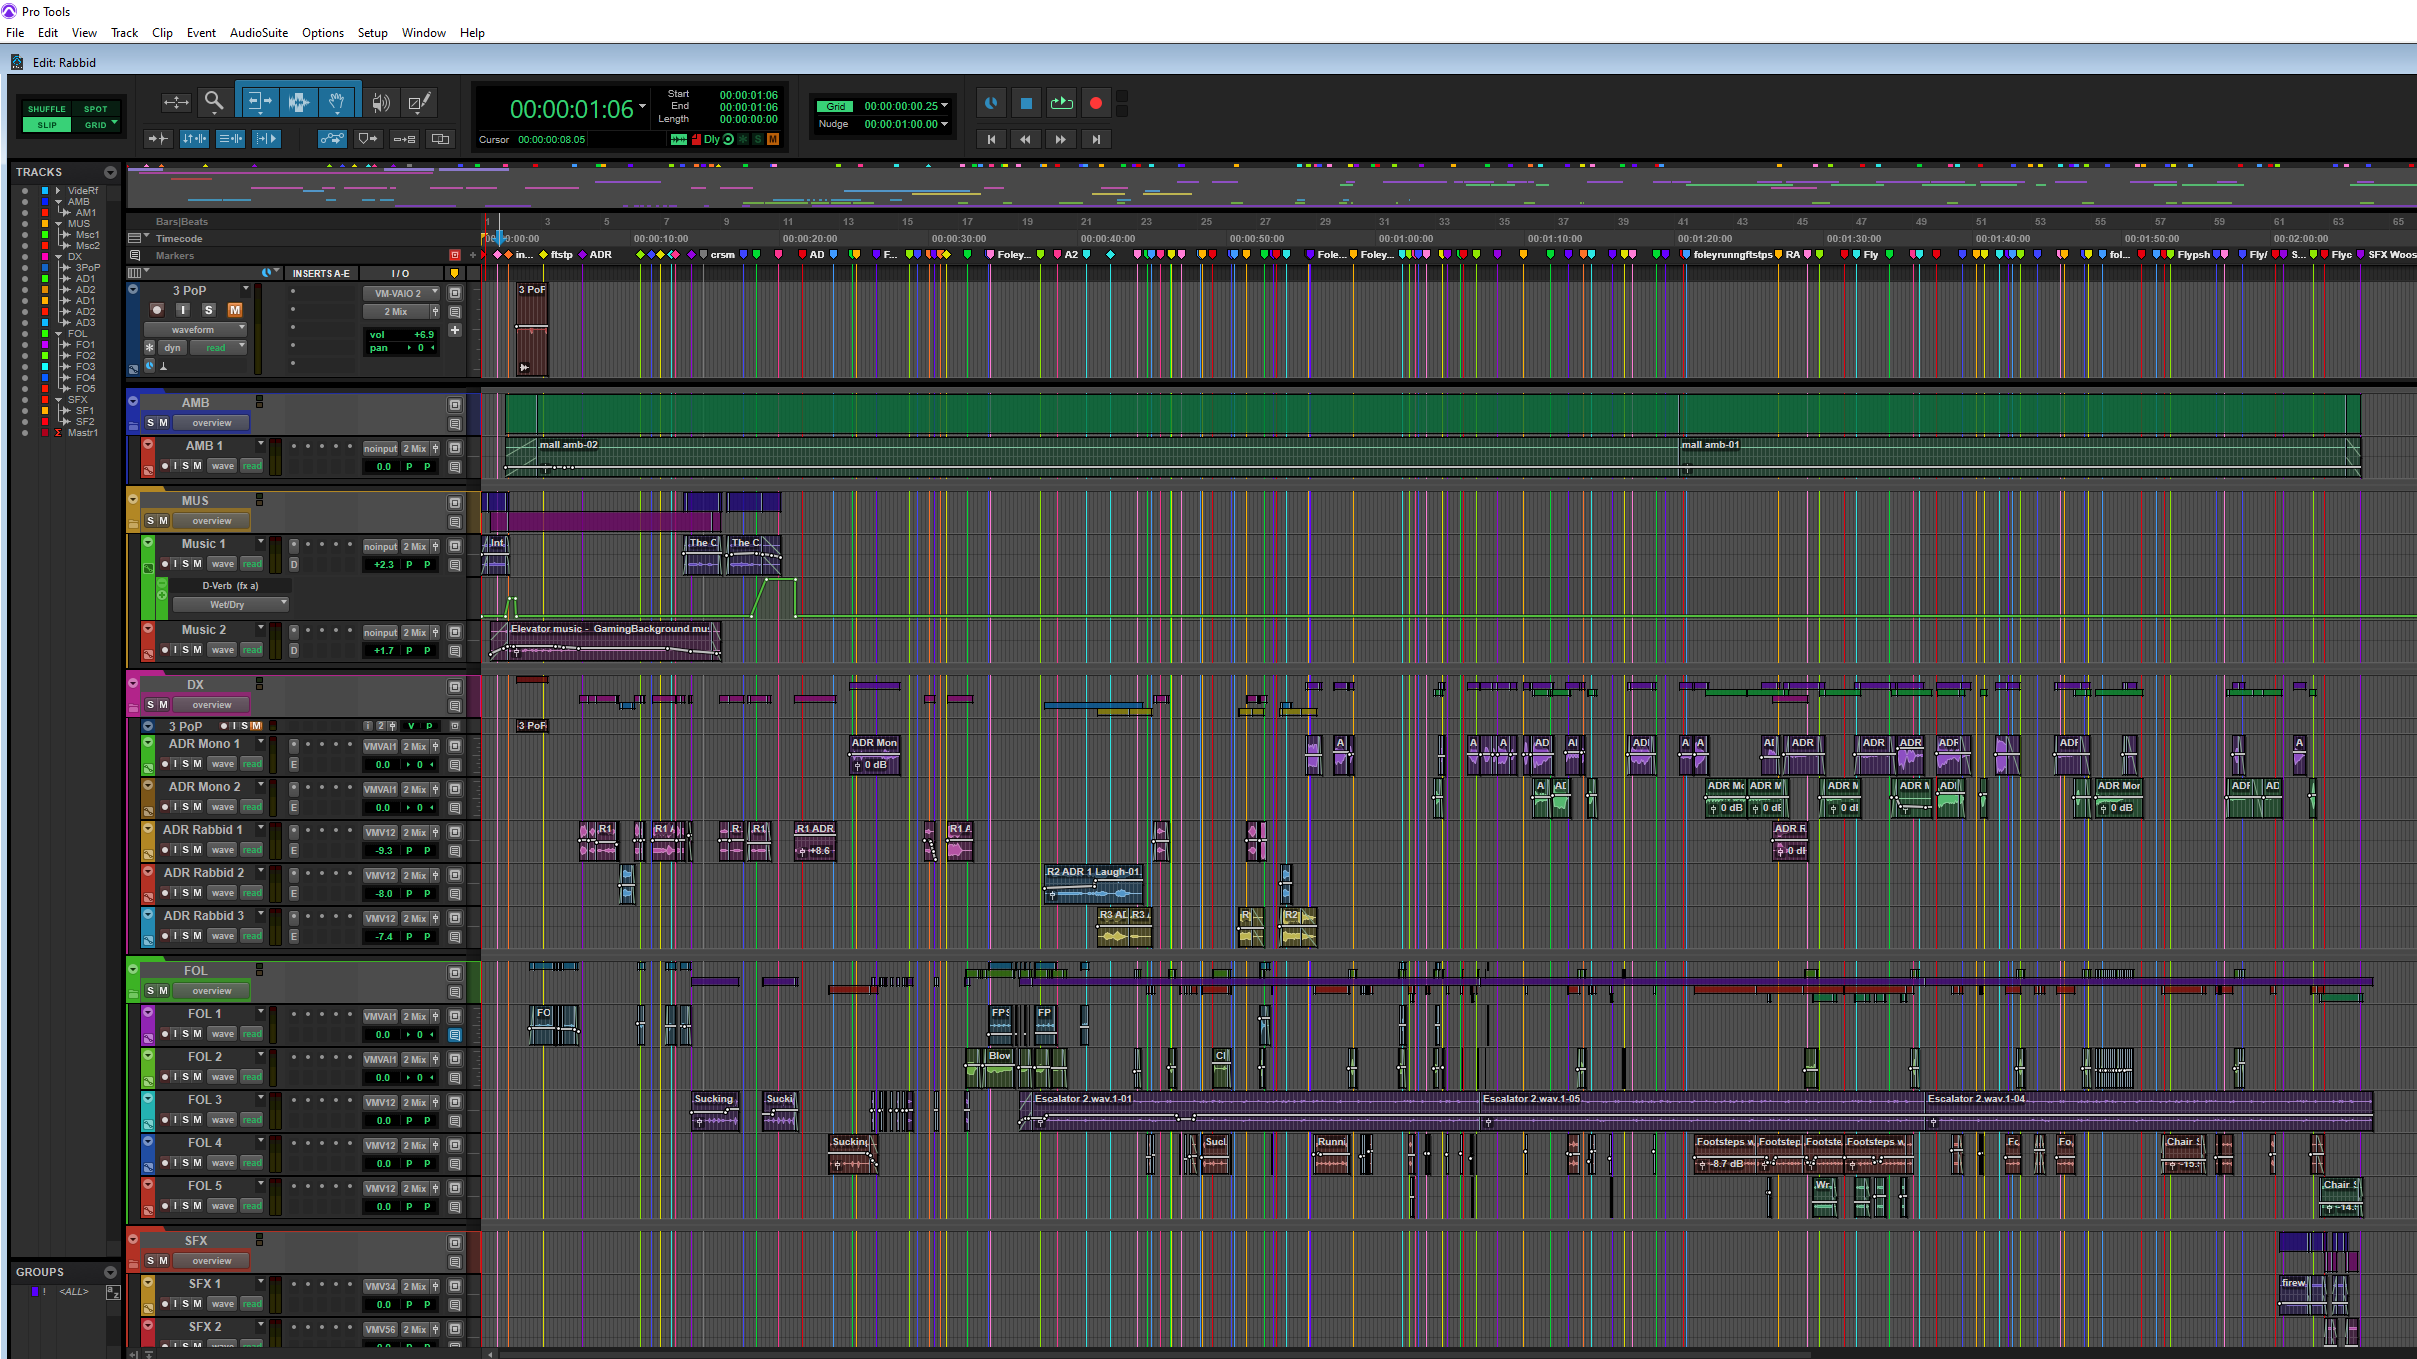The height and width of the screenshot is (1359, 2417).
Task: Open 3 PoP track view waveform dropdown
Action: pos(195,329)
